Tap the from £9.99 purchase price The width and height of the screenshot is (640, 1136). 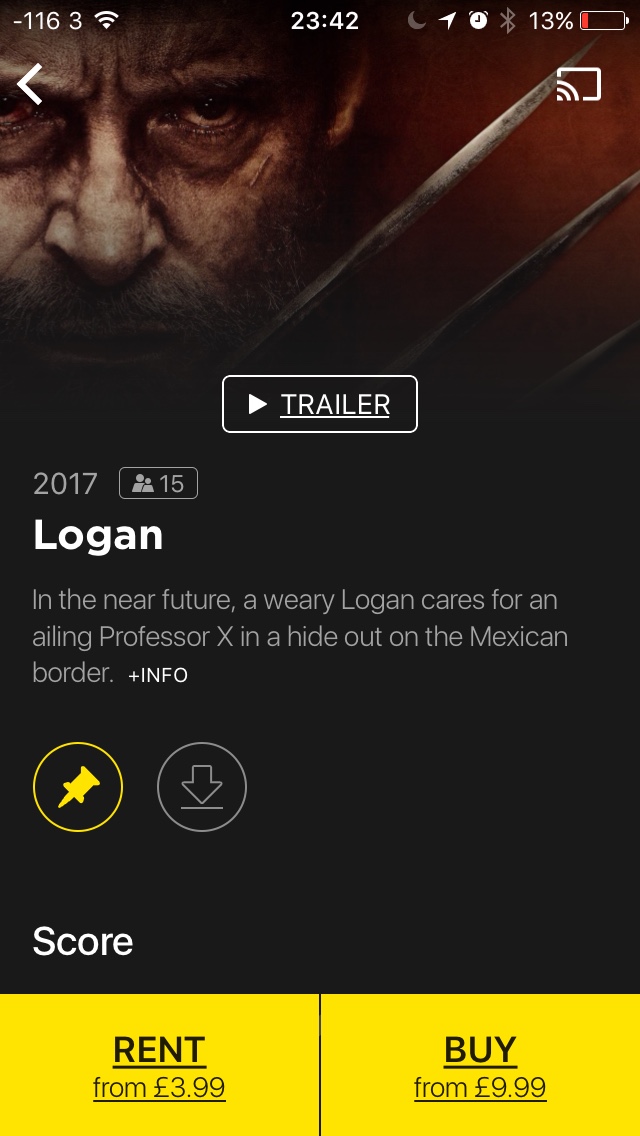click(x=480, y=1087)
